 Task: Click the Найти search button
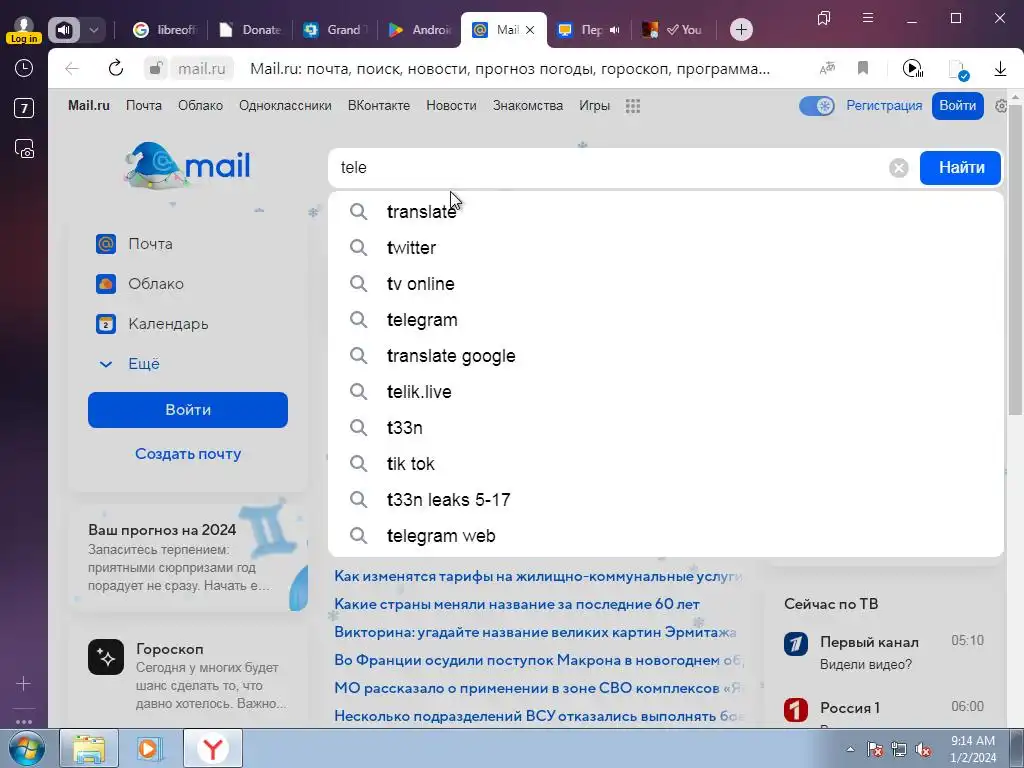click(961, 168)
